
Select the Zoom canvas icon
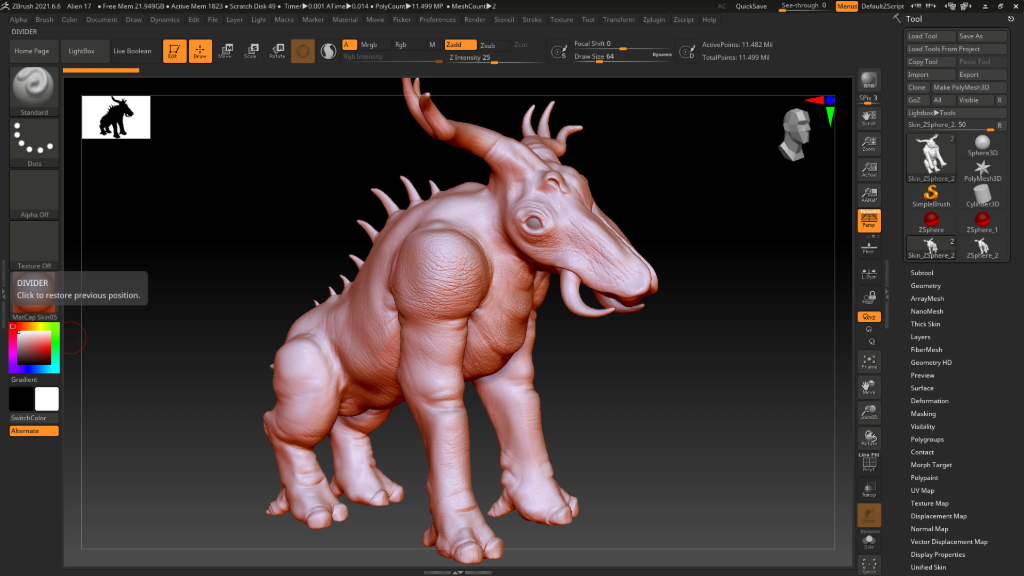(x=869, y=144)
